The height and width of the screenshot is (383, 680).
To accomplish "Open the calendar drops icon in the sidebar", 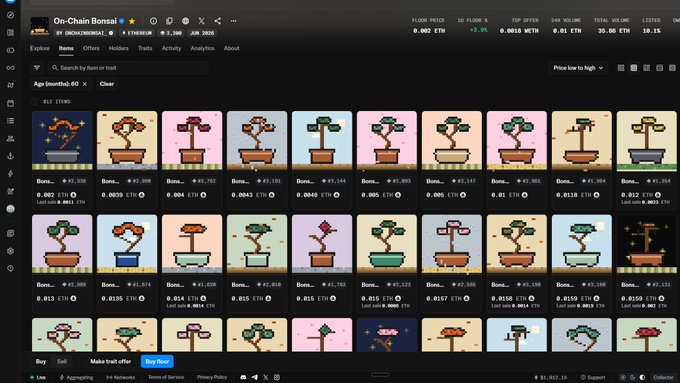I will pyautogui.click(x=10, y=103).
